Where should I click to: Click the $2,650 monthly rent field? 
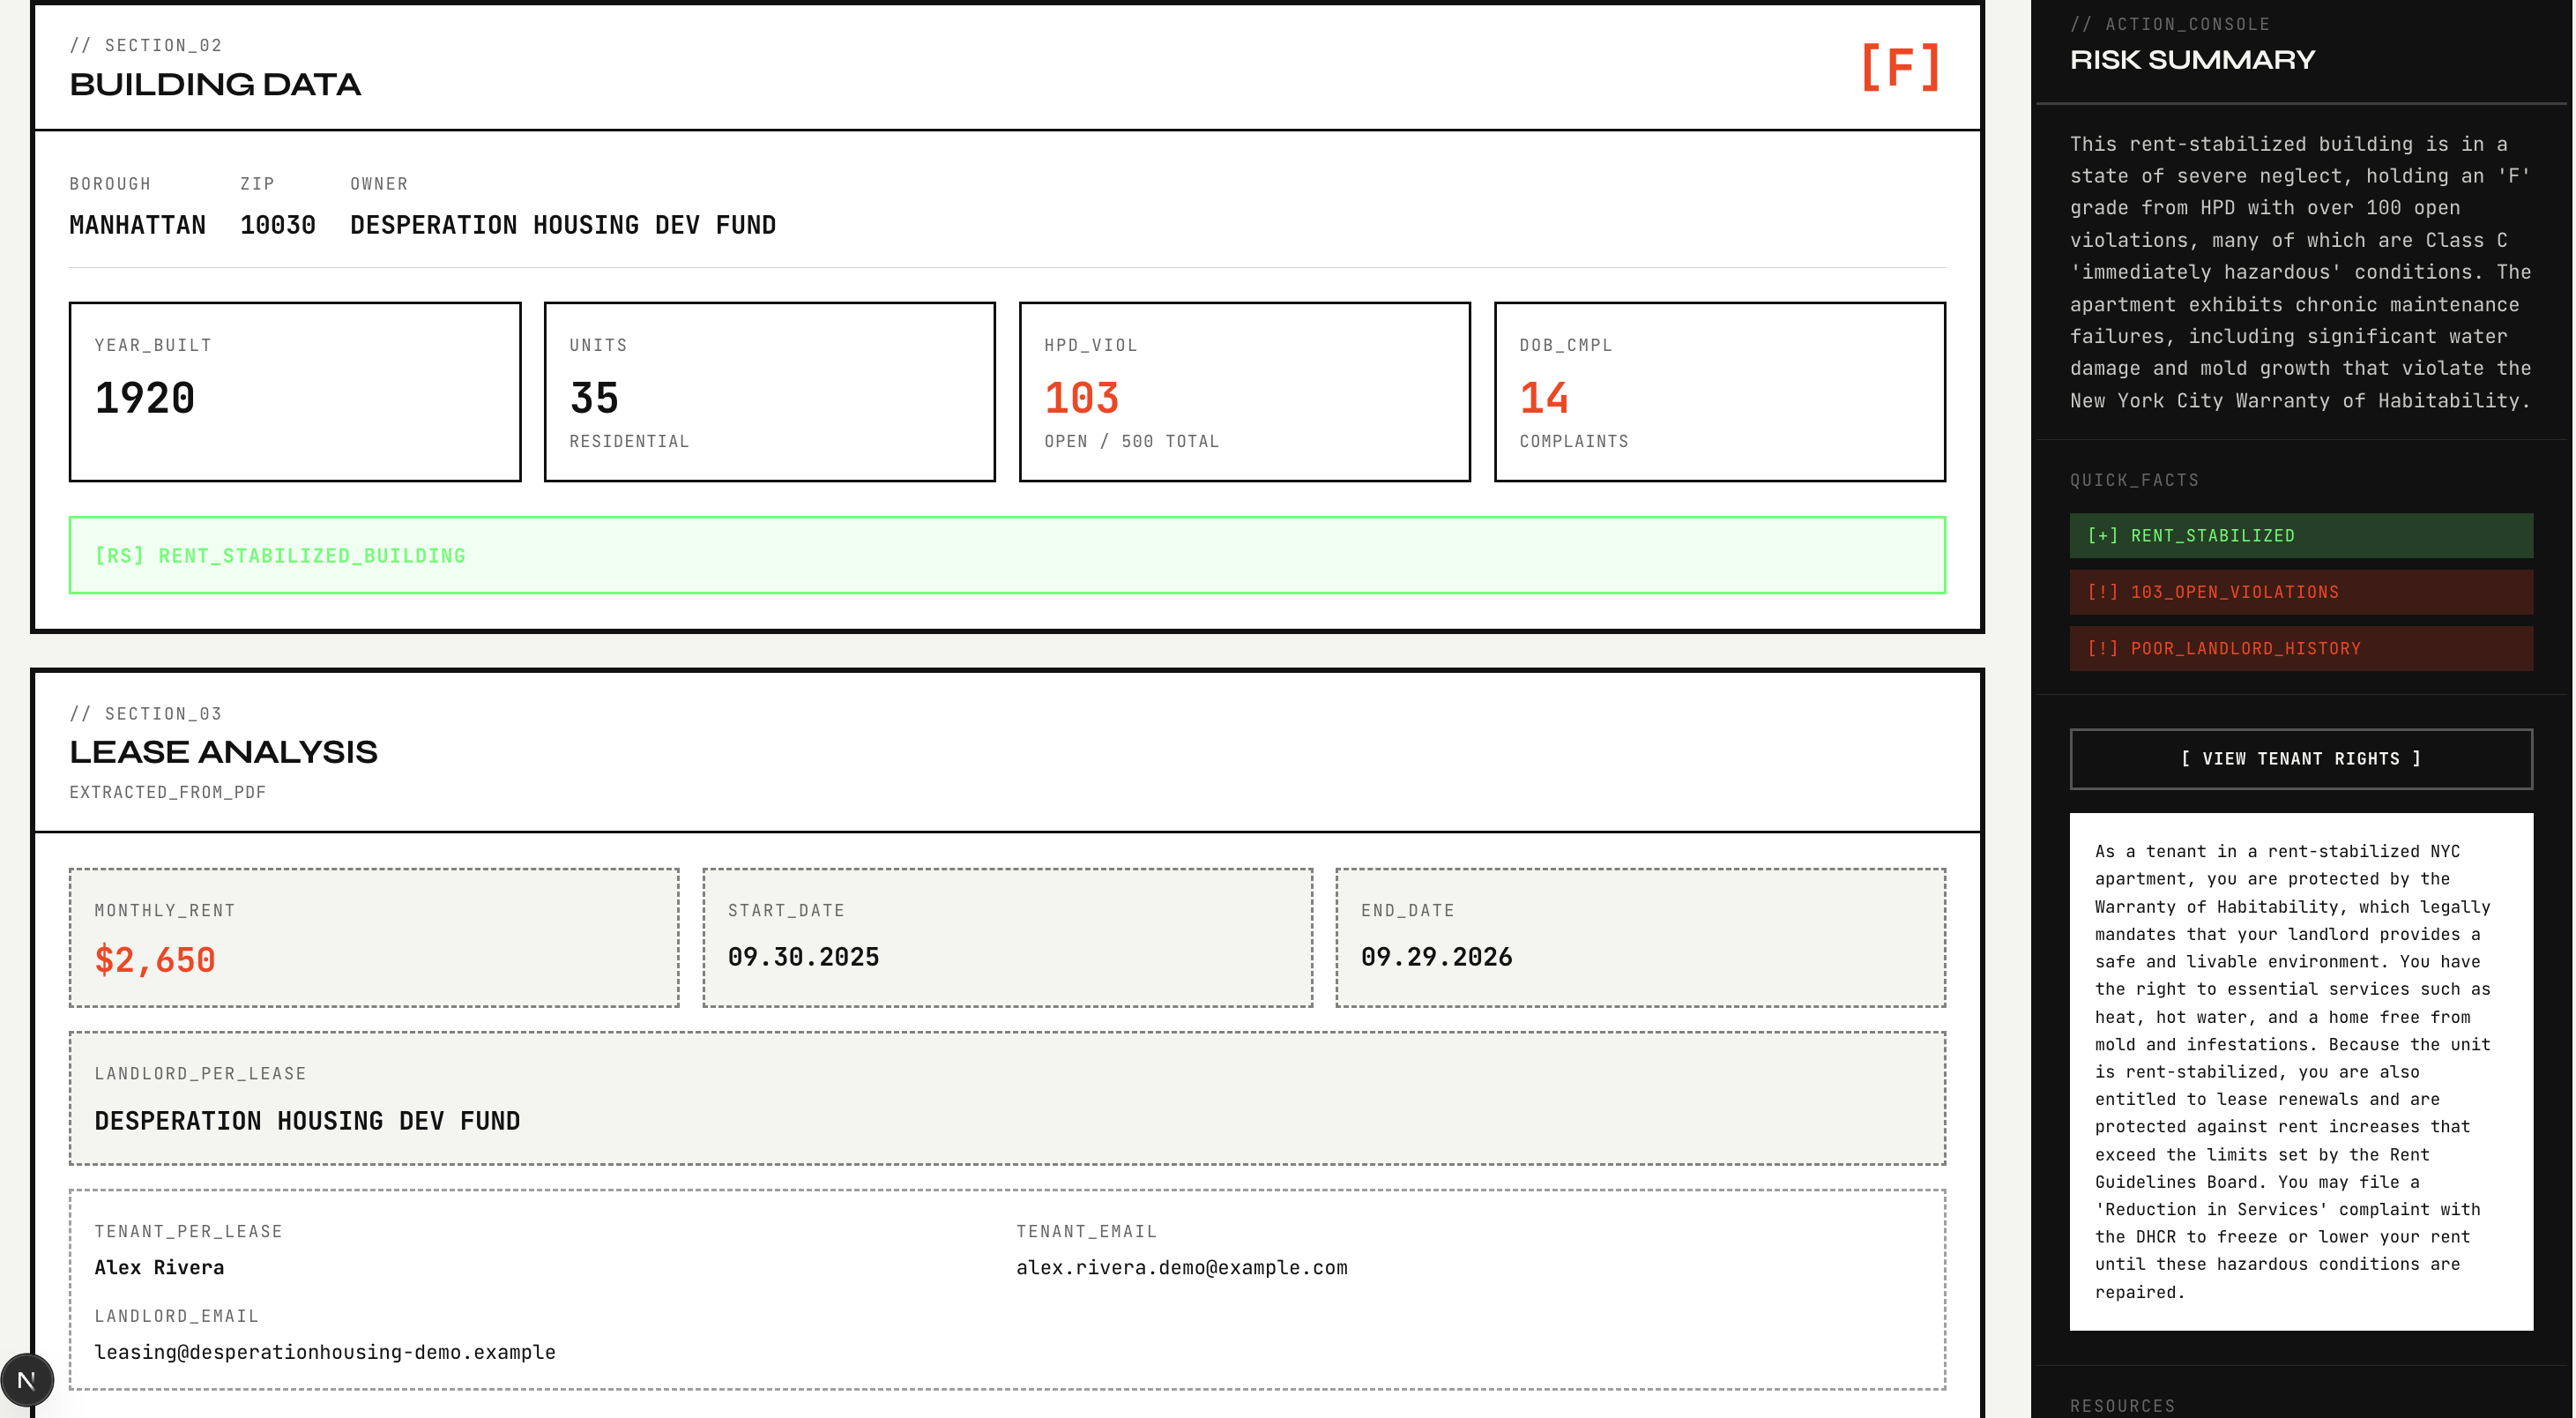click(x=155, y=960)
